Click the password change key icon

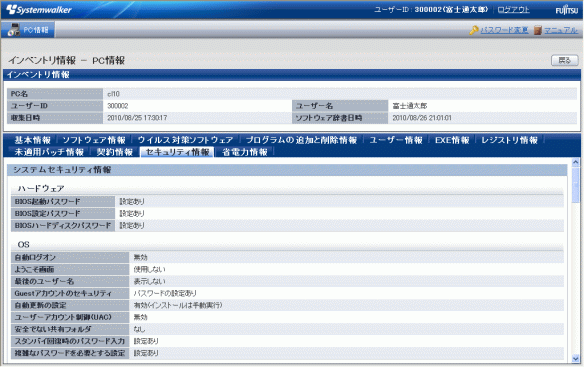pos(474,30)
